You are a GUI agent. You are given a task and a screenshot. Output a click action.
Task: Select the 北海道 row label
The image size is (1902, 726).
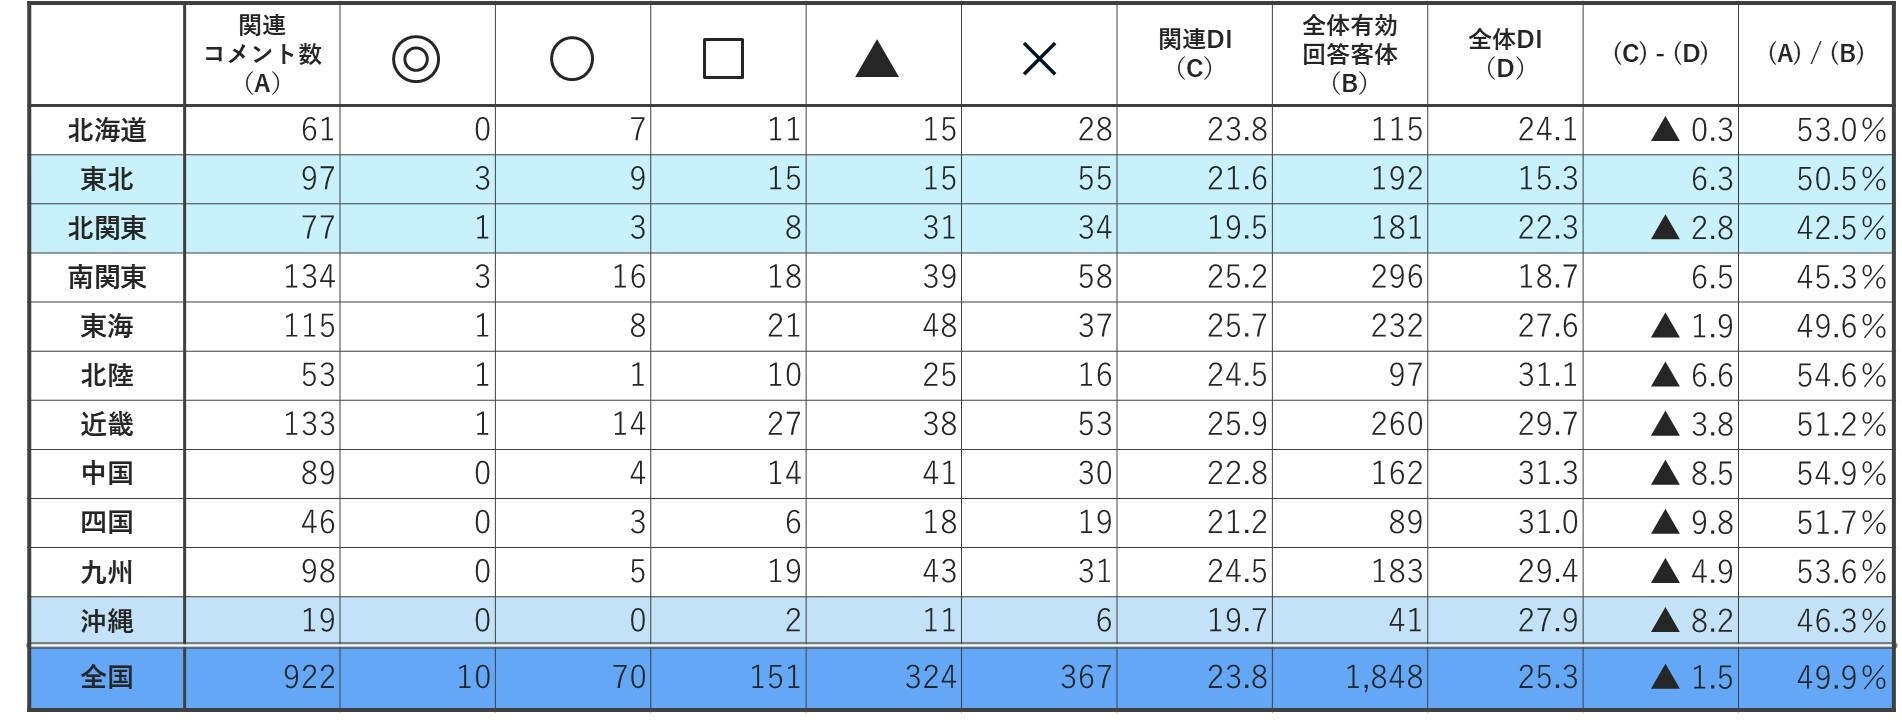point(107,130)
